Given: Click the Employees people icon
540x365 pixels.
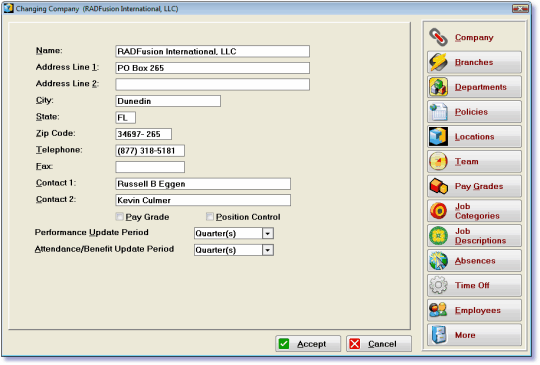Looking at the screenshot, I should click(x=438, y=310).
